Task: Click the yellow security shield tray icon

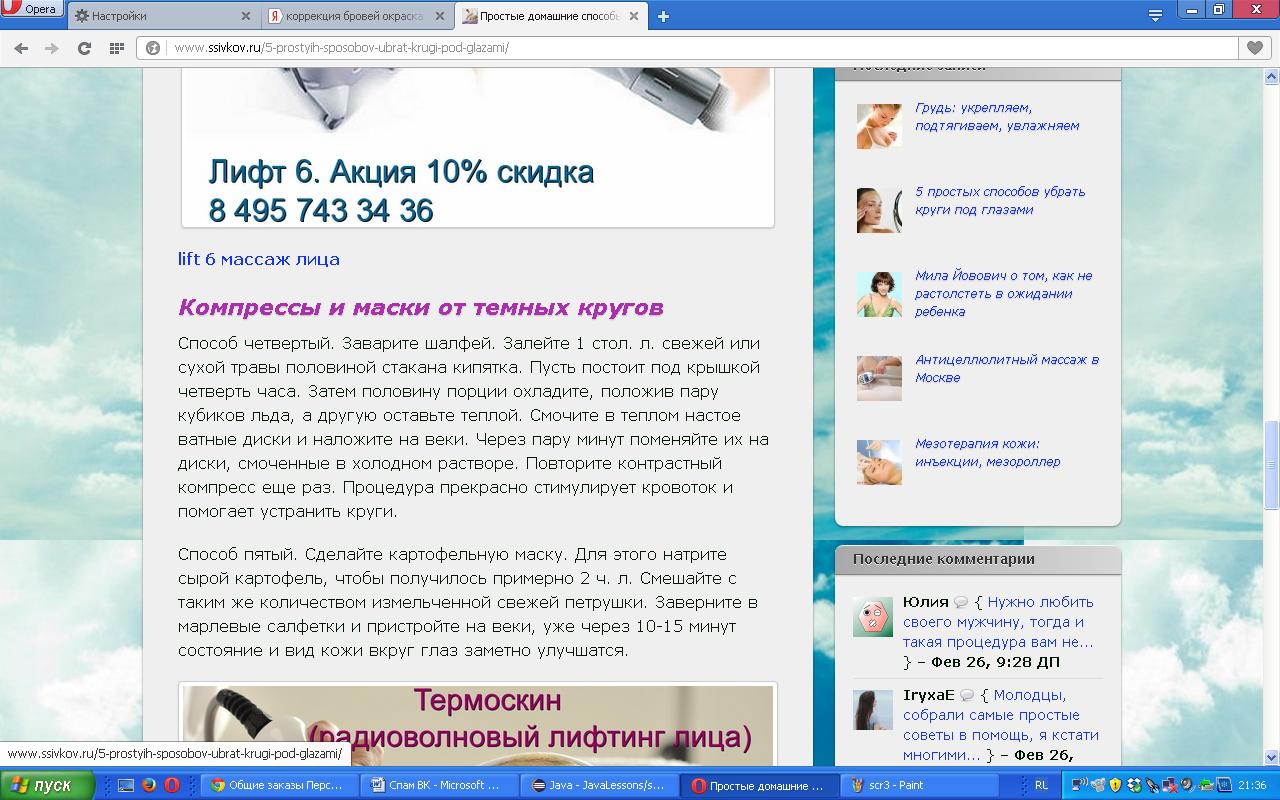Action: [1115, 786]
